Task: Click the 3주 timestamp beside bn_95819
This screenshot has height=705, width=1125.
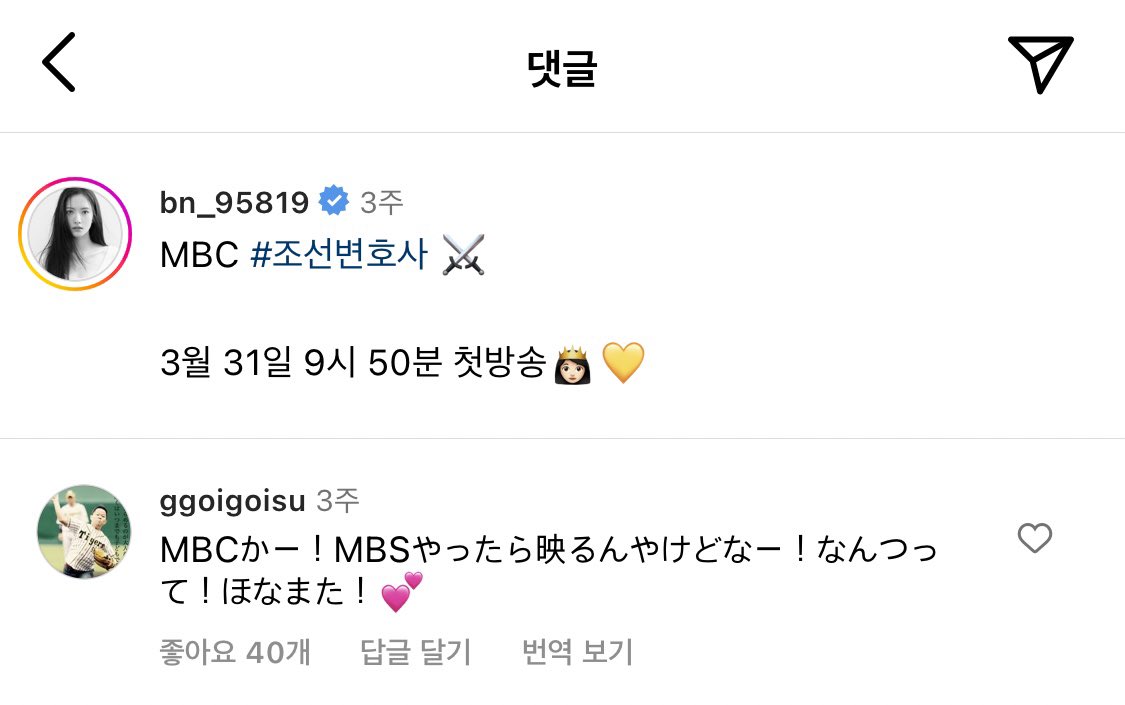Action: click(x=382, y=202)
